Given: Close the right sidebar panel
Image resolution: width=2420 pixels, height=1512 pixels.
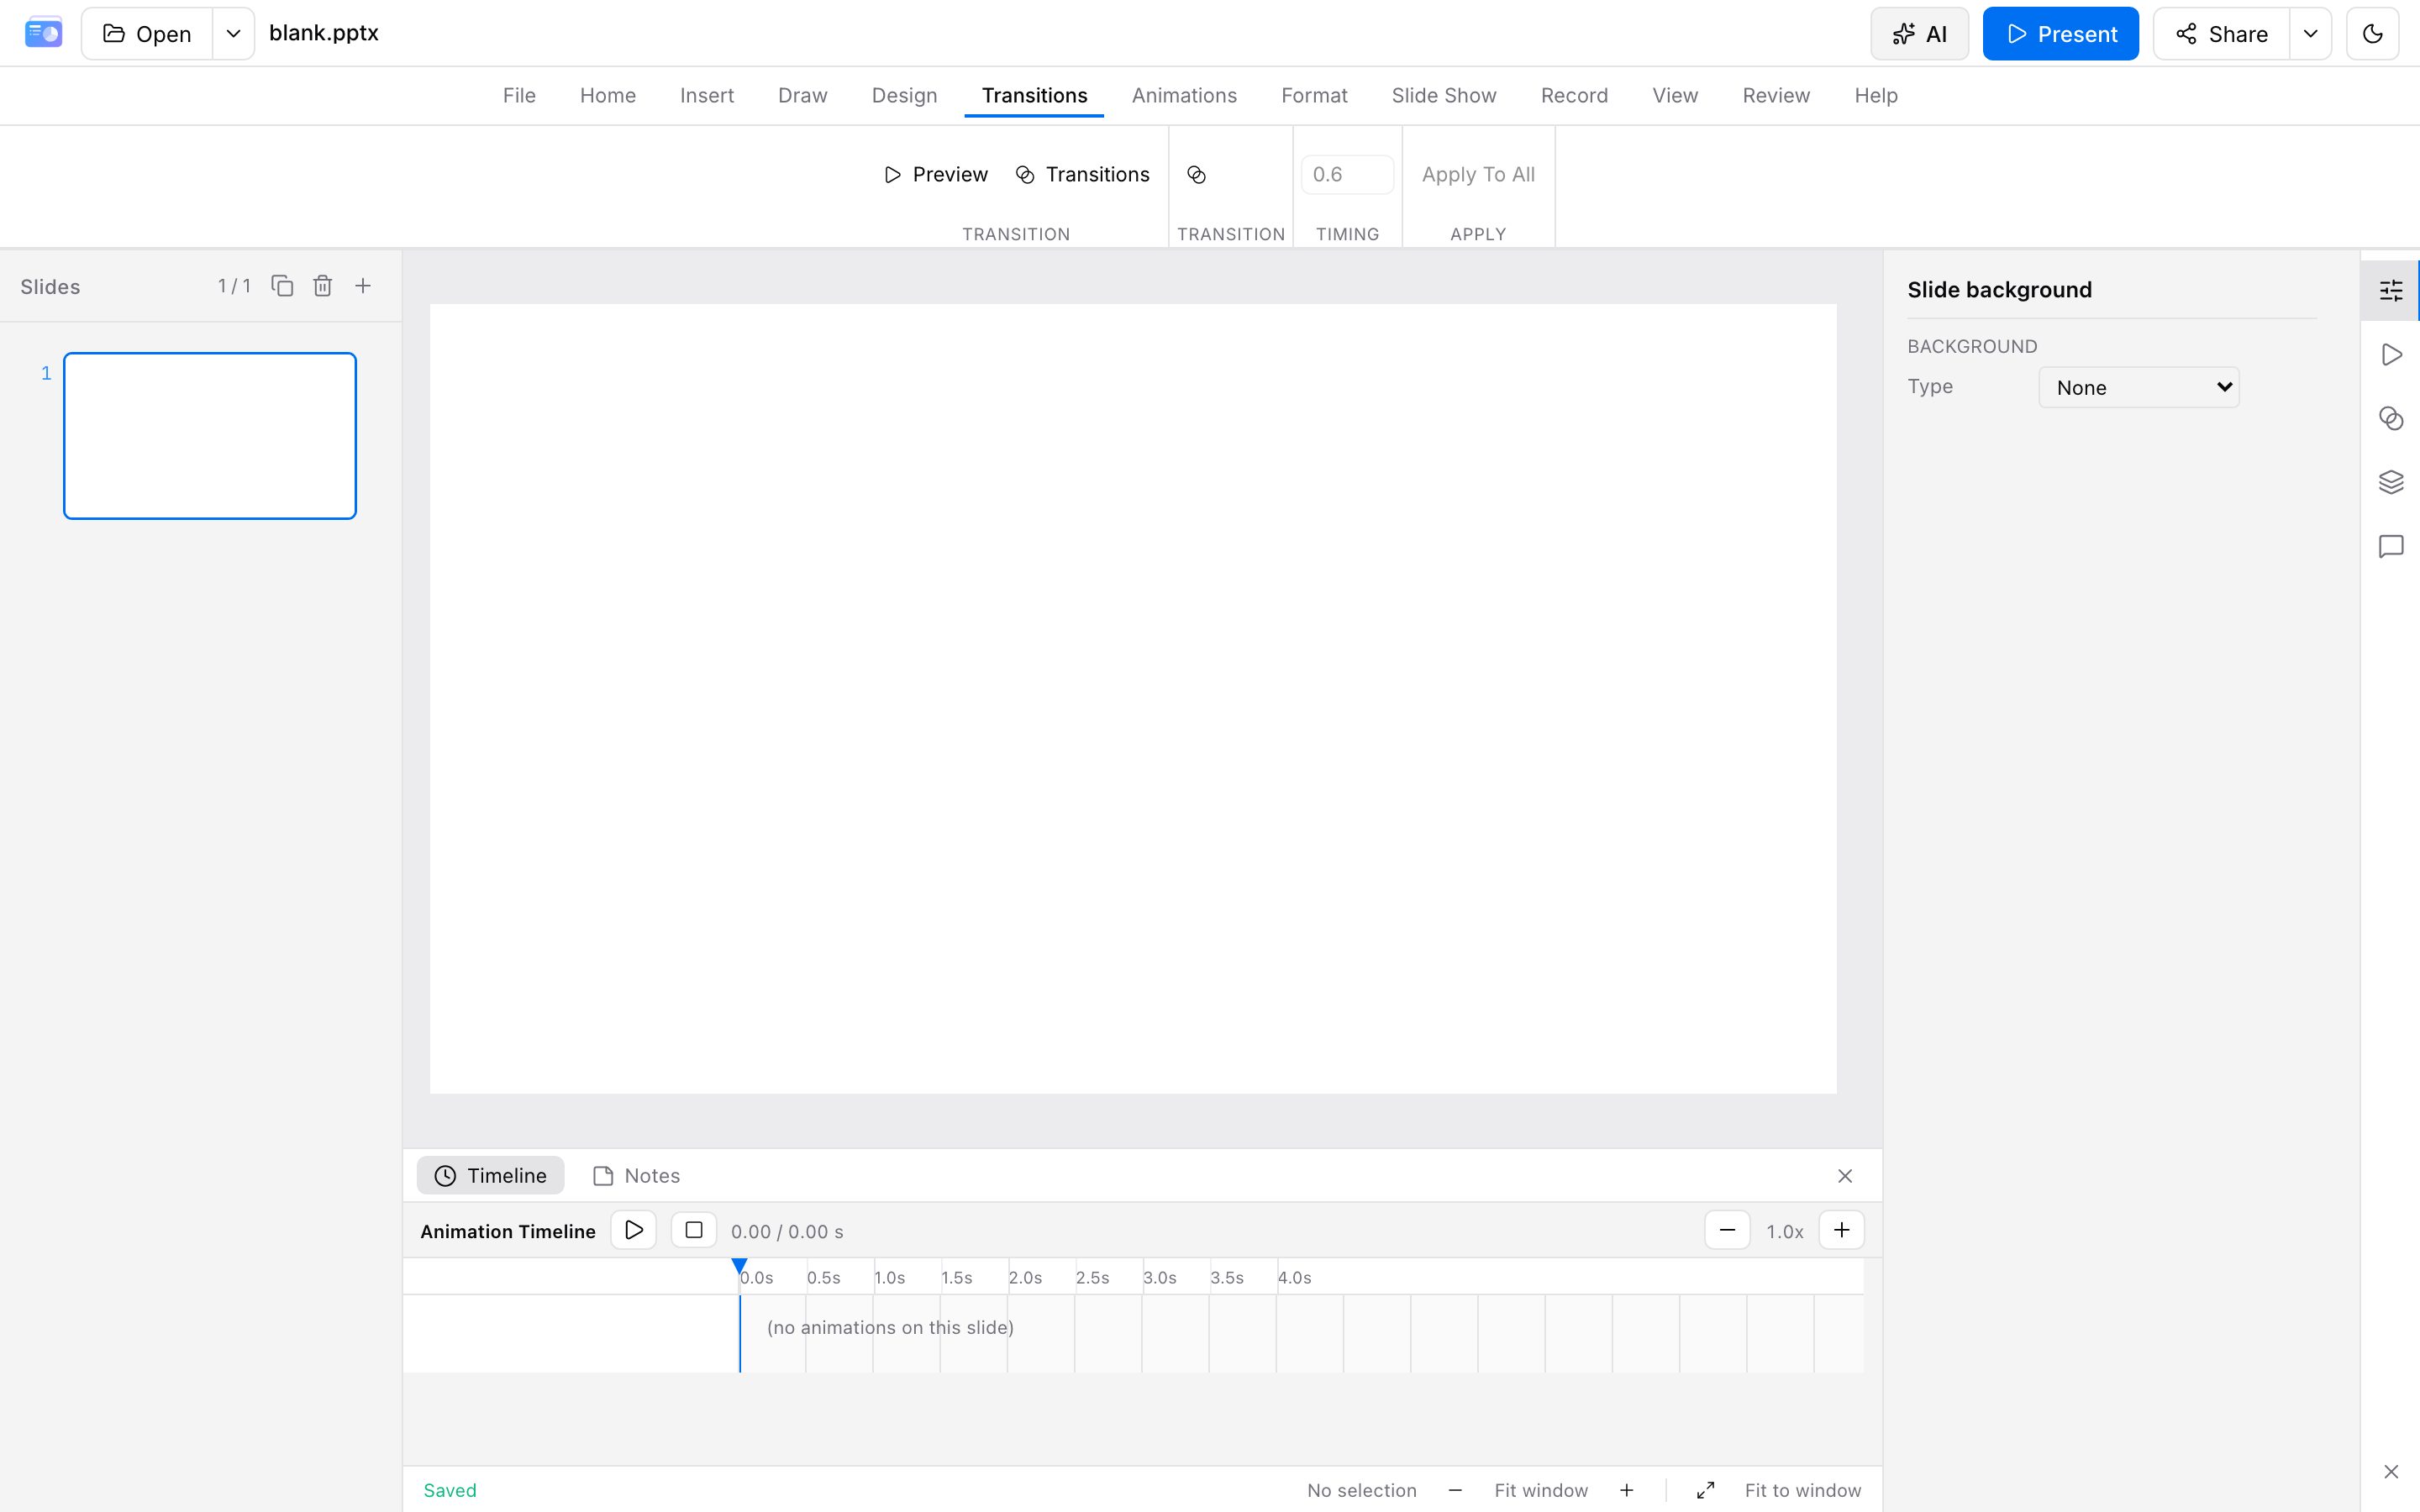Looking at the screenshot, I should [x=2391, y=1471].
